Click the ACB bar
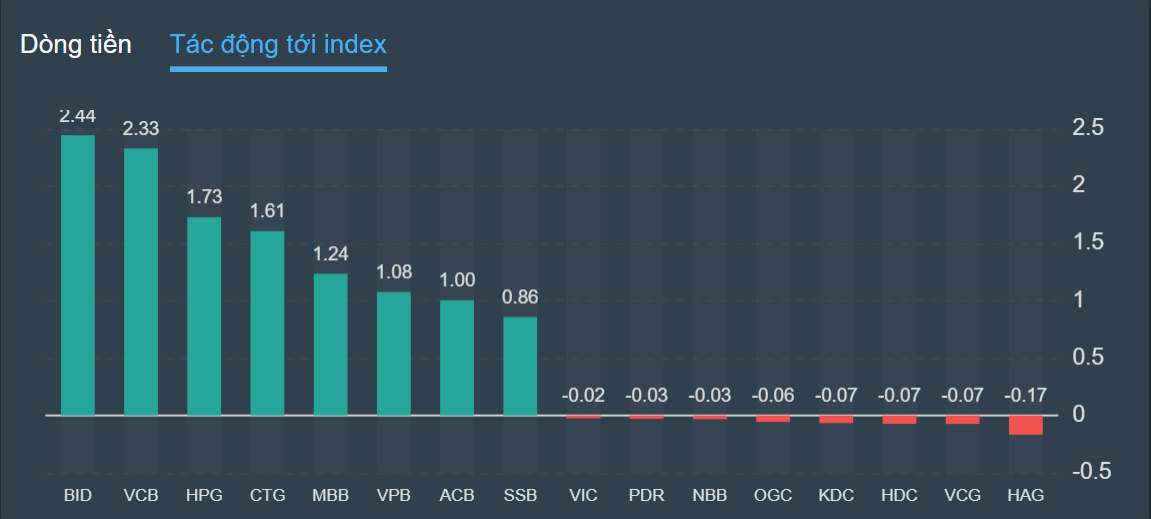Screen dimensions: 1151x519 457,357
